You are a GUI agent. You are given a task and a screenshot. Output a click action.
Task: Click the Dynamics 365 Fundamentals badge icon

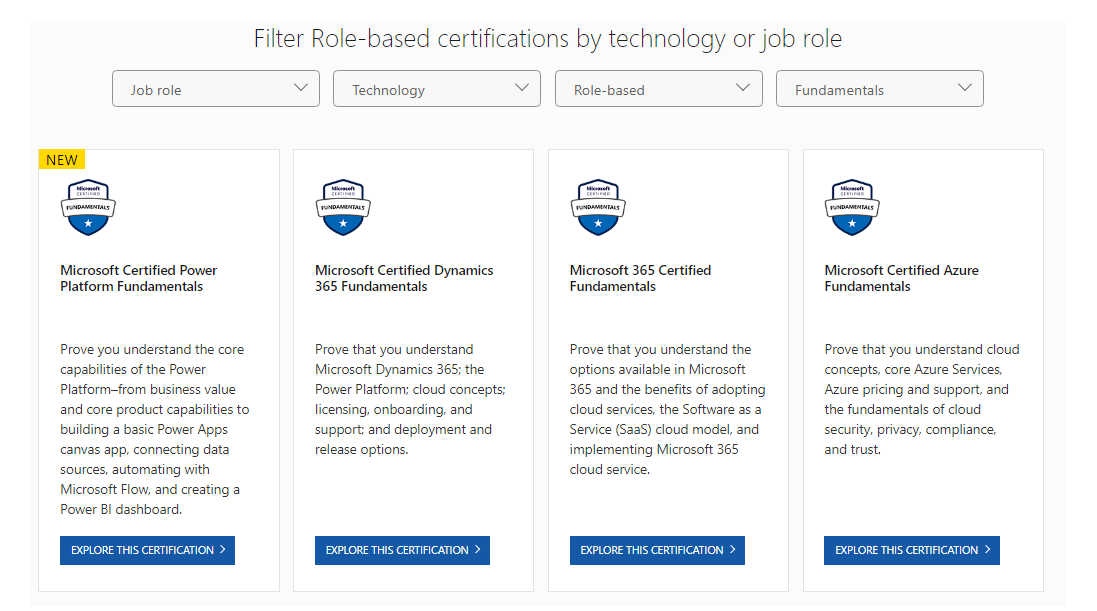point(343,207)
